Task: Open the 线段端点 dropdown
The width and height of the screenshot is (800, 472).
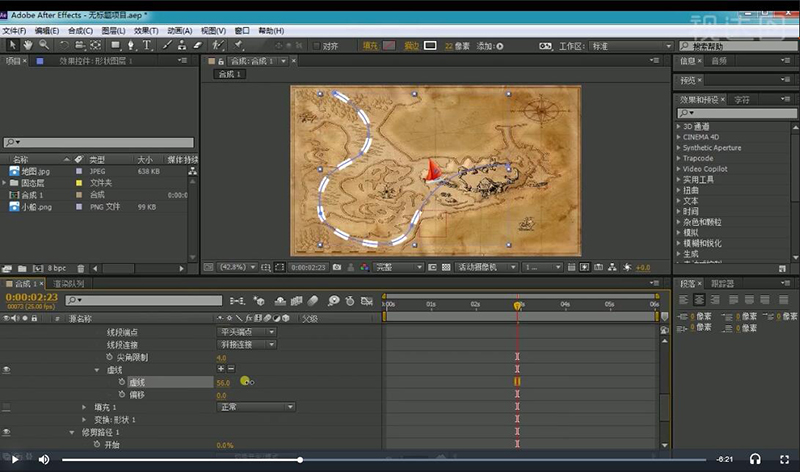Action: (x=246, y=332)
